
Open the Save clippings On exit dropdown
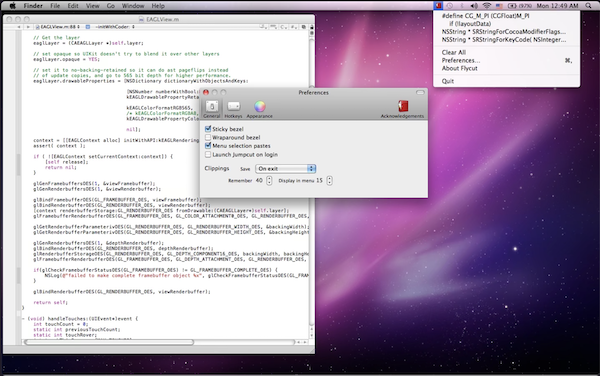click(285, 169)
